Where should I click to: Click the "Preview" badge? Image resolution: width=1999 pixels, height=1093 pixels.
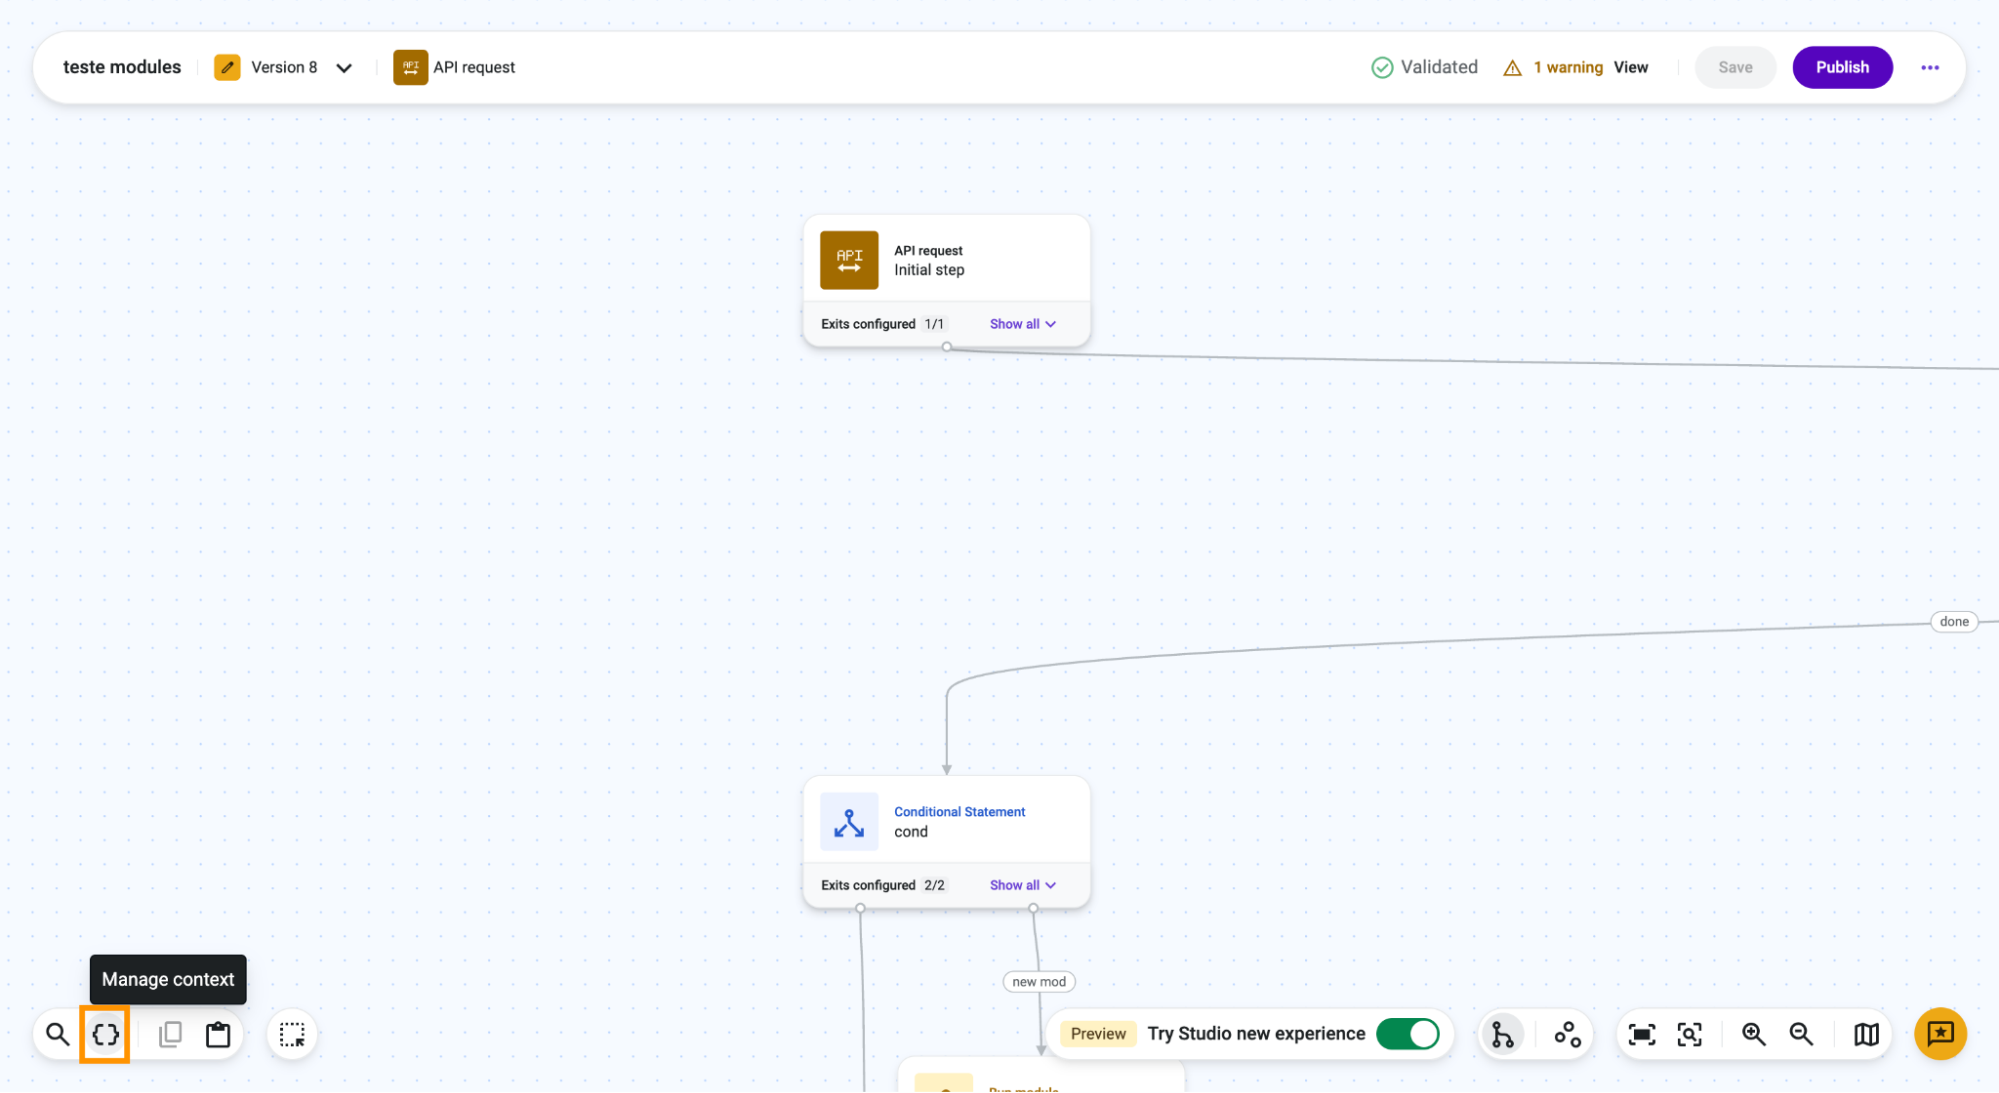tap(1098, 1034)
